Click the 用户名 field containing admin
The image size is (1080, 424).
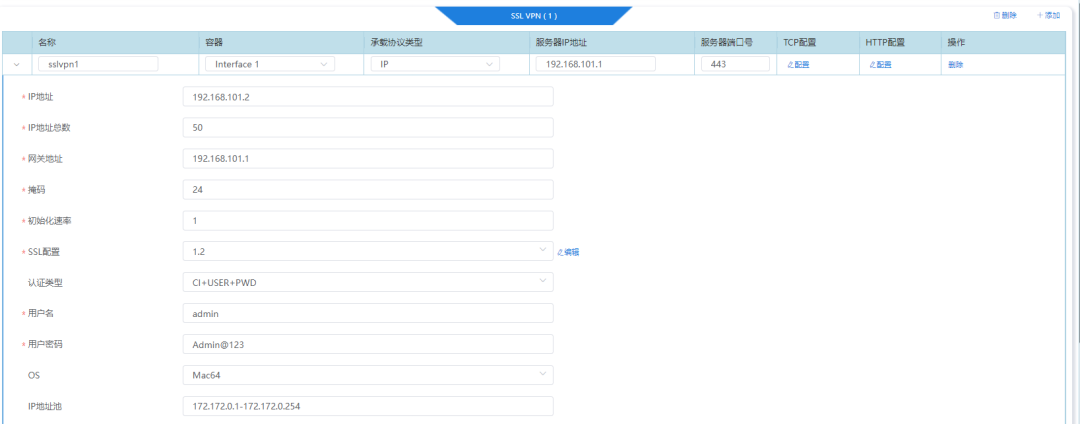367,313
